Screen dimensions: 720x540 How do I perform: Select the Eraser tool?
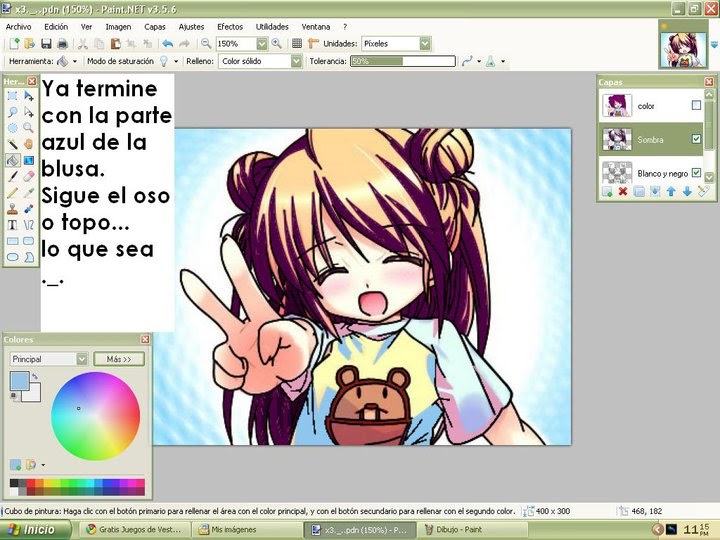[x=28, y=176]
